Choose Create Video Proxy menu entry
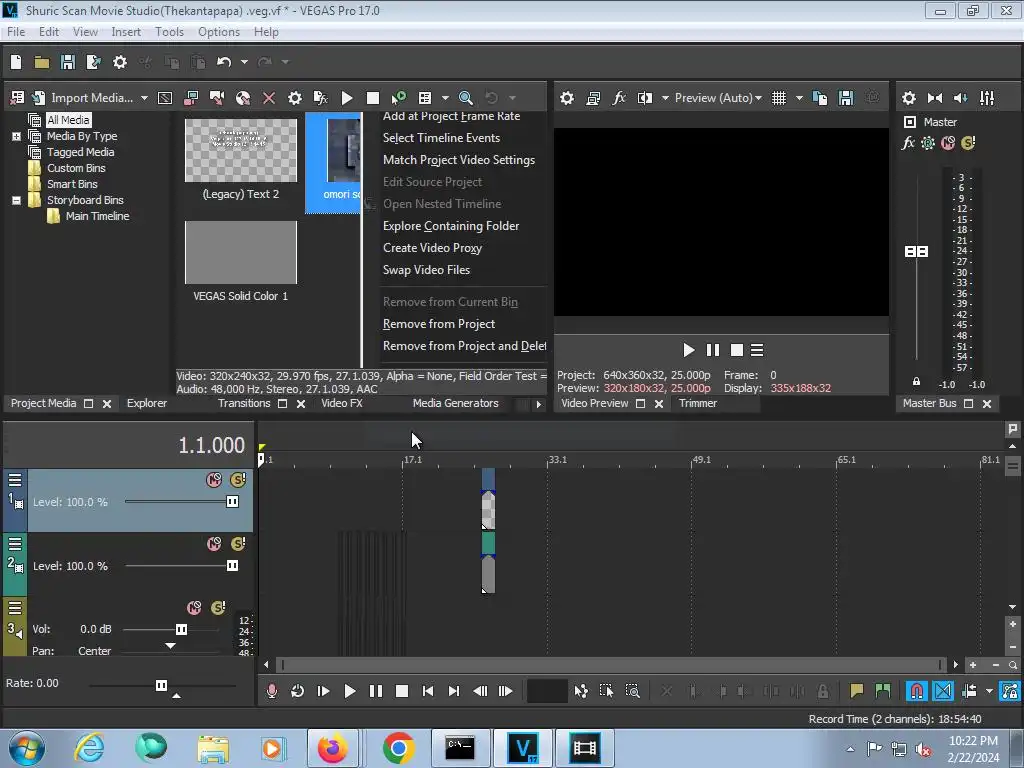1024x768 pixels. 432,248
